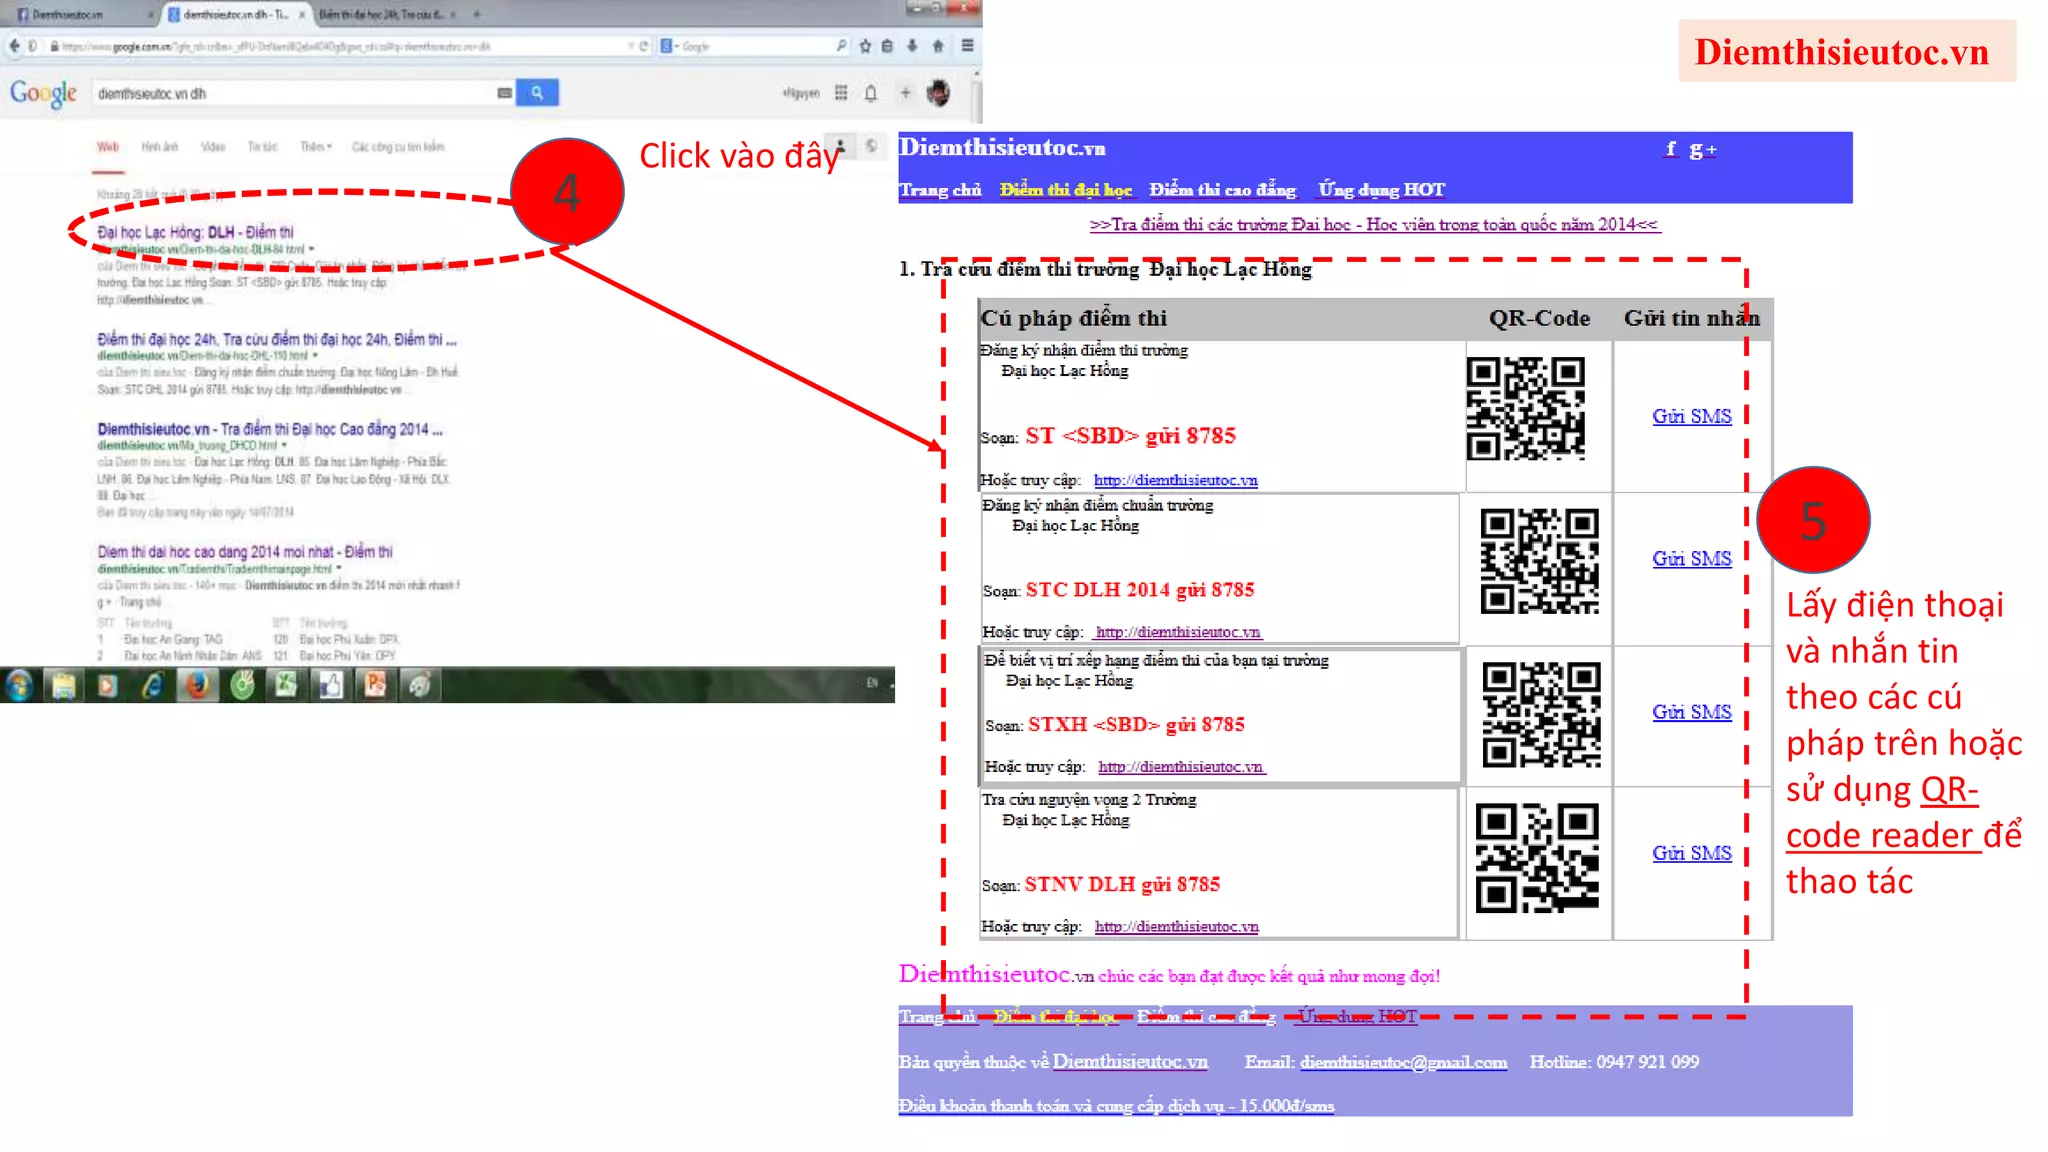Open downloads via the down-arrow icon
The image size is (2048, 1152).
pyautogui.click(x=912, y=46)
